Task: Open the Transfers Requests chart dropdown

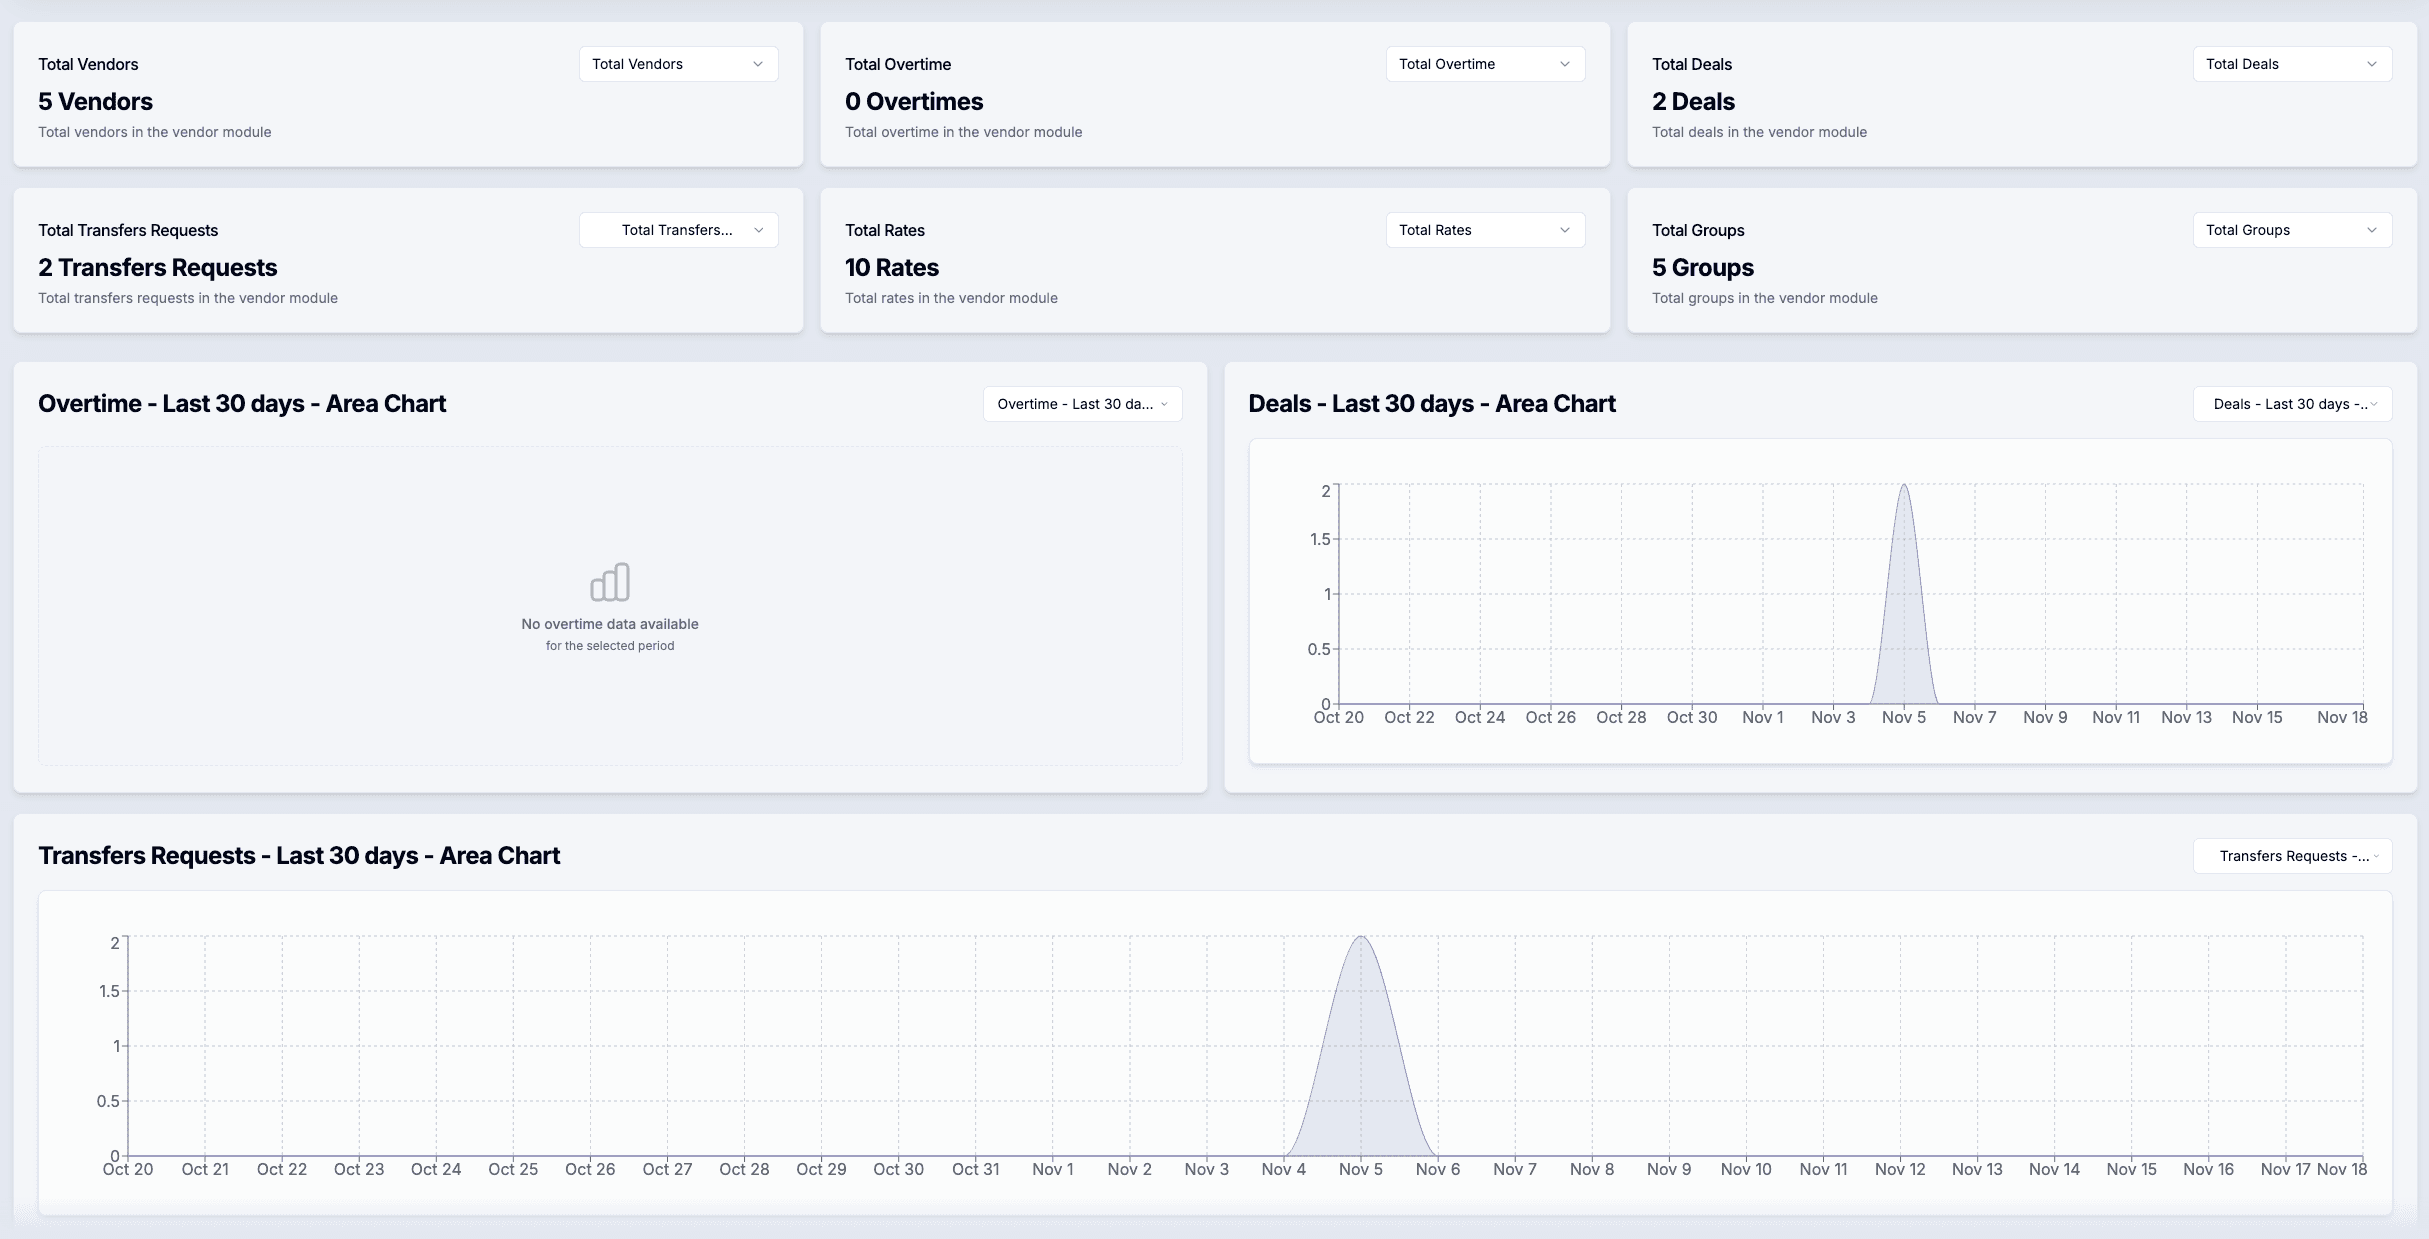Action: coord(2292,855)
